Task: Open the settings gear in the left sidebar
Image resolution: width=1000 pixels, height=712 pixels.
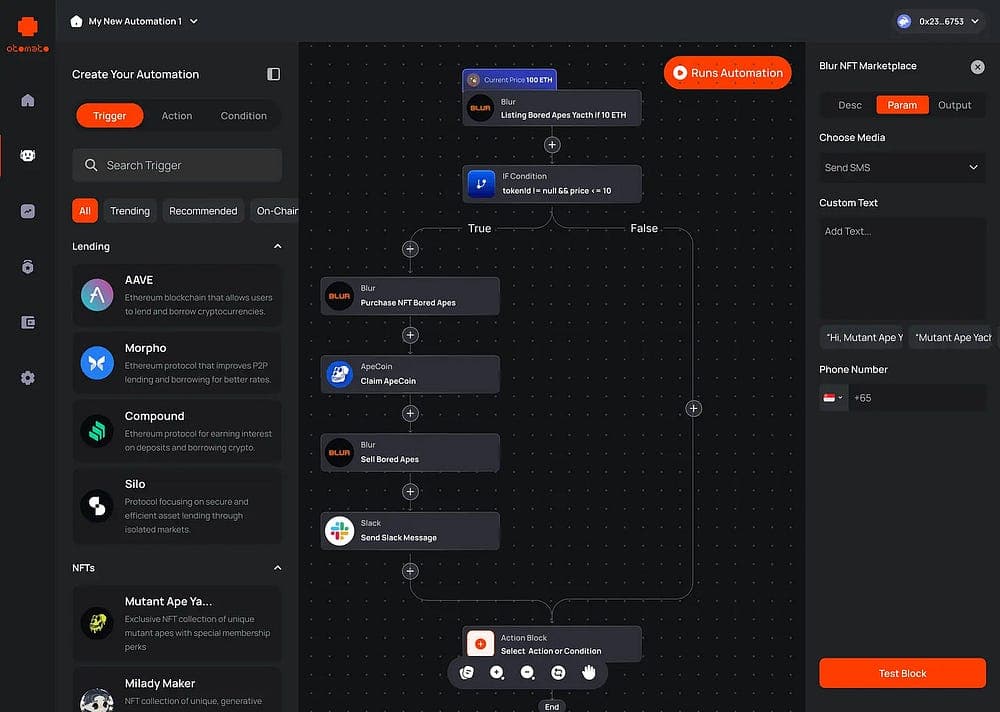Action: click(27, 378)
